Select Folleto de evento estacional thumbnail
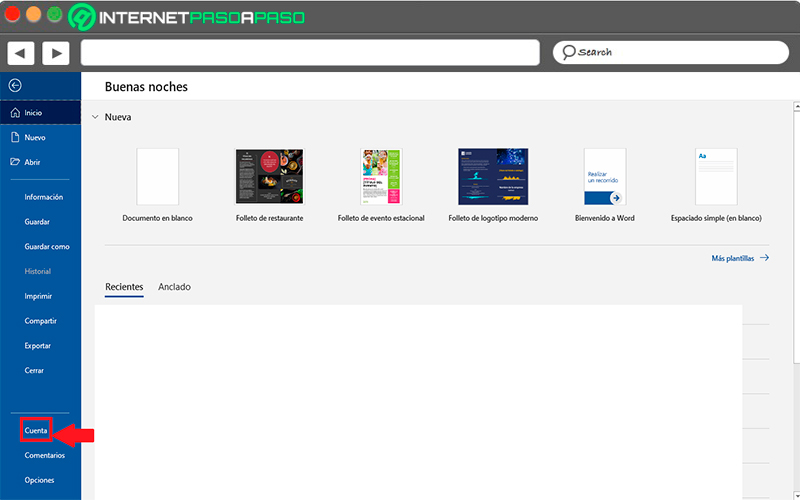Screen dimensions: 800x500 tap(381, 177)
